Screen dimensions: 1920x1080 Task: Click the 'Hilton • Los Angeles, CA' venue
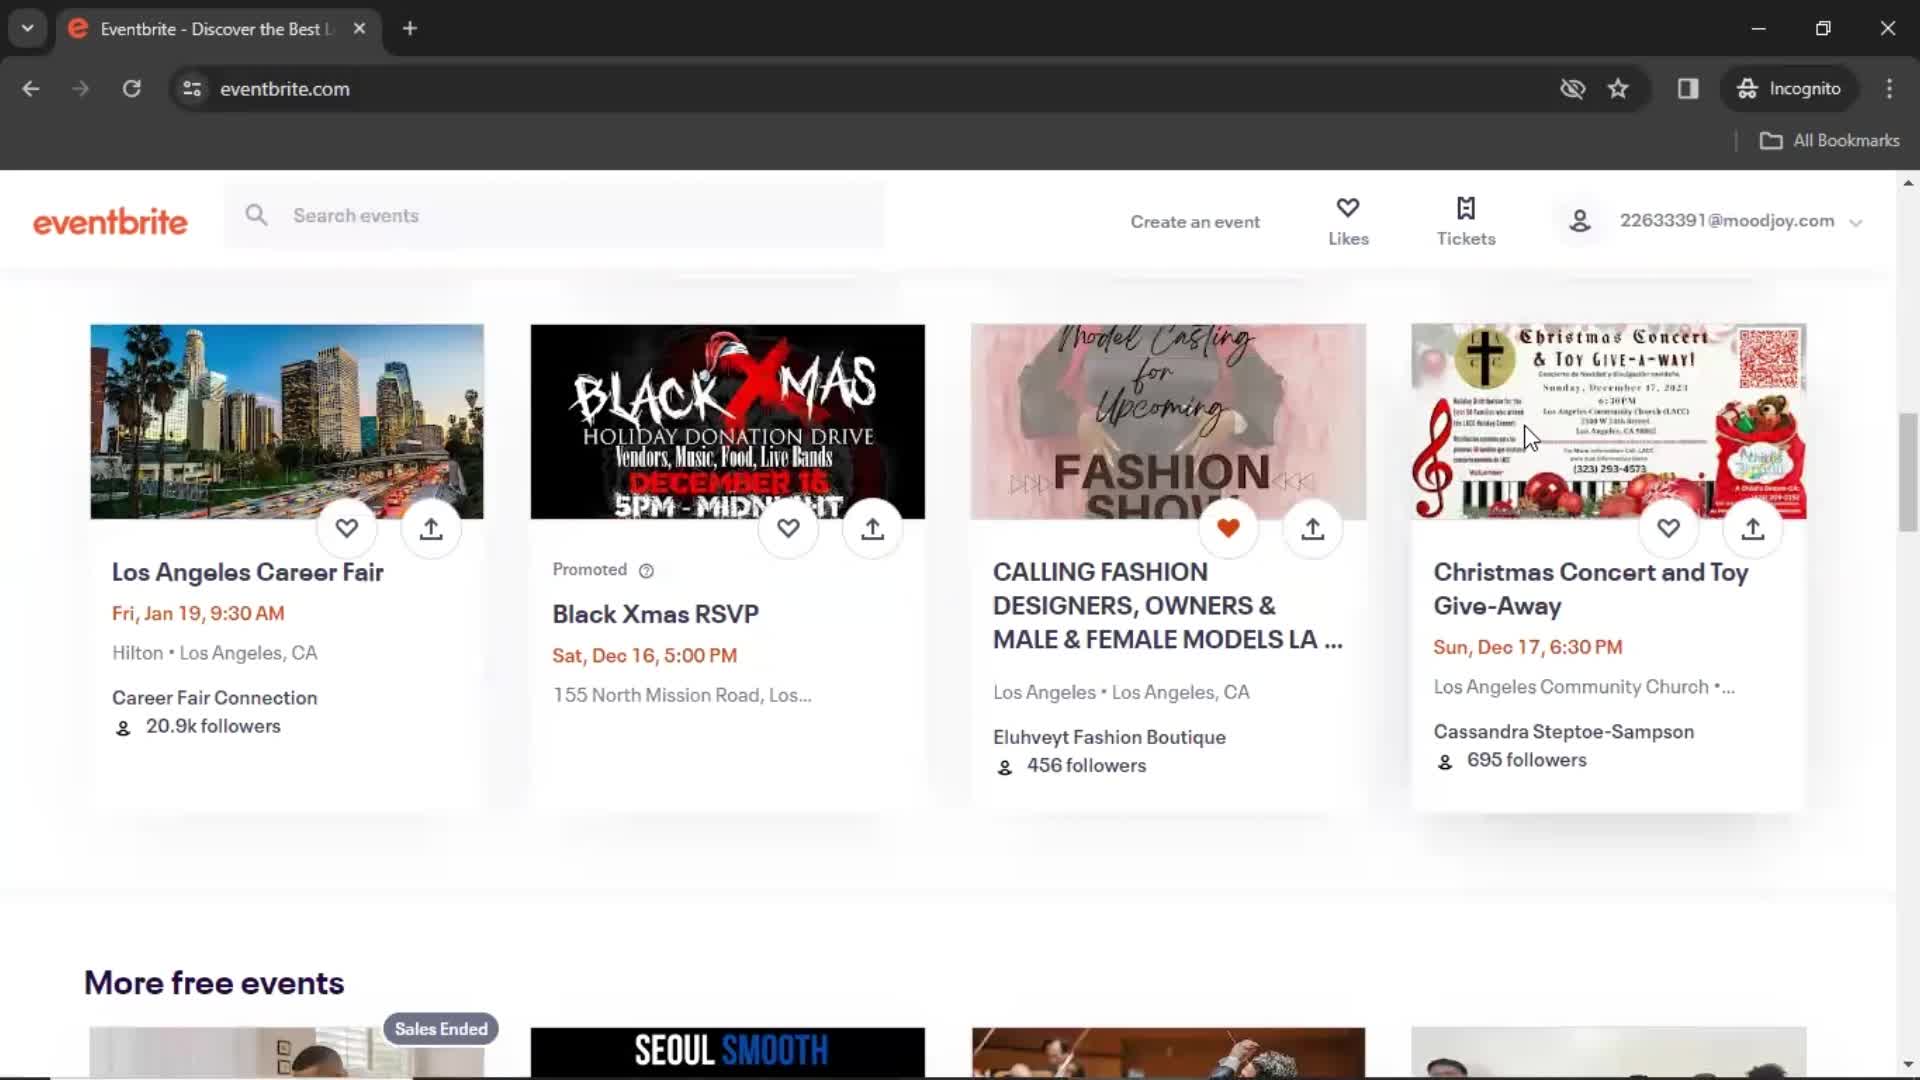215,653
